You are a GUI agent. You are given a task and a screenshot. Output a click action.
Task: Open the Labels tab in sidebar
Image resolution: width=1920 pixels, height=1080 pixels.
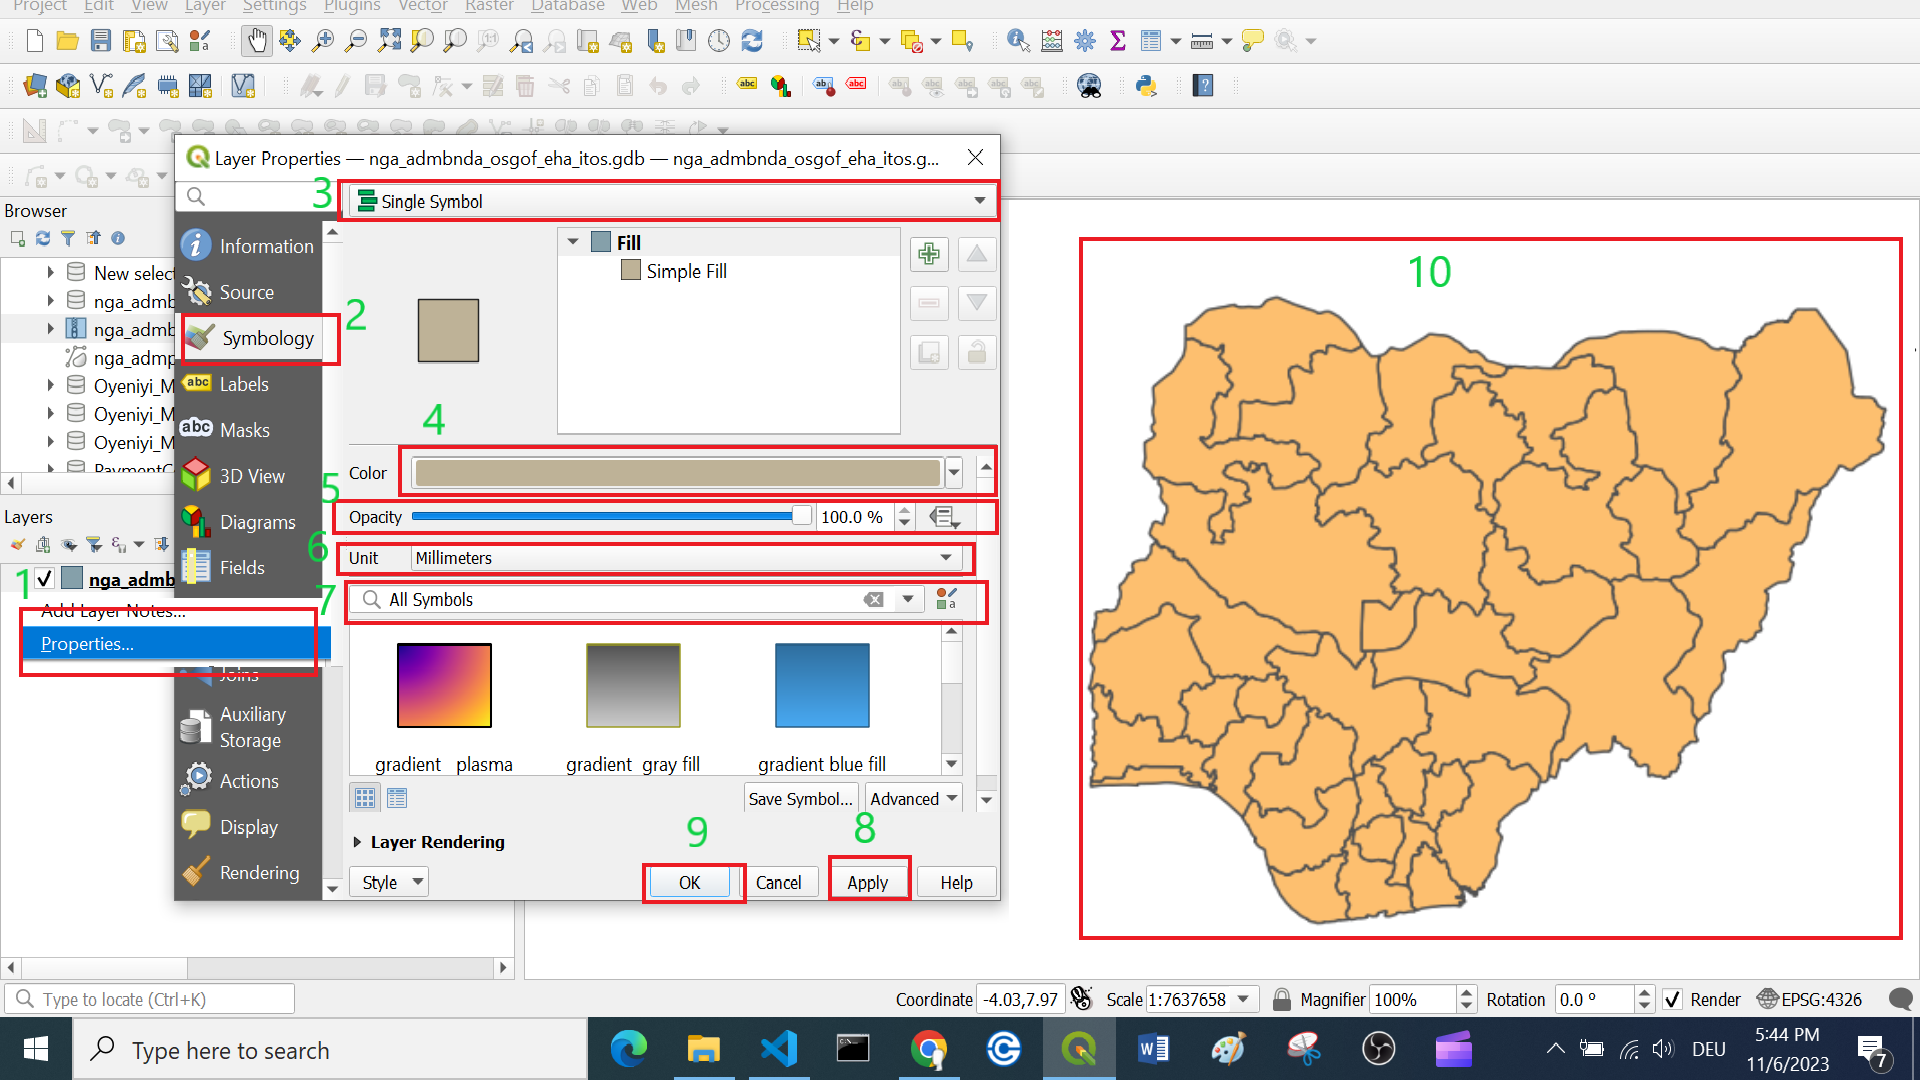click(x=244, y=384)
